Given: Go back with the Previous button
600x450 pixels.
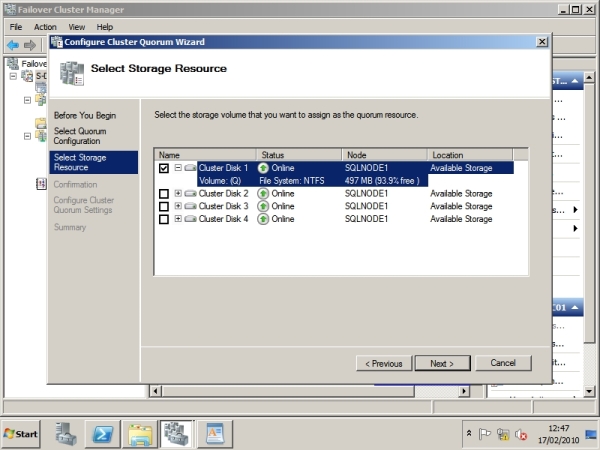Looking at the screenshot, I should pyautogui.click(x=384, y=363).
